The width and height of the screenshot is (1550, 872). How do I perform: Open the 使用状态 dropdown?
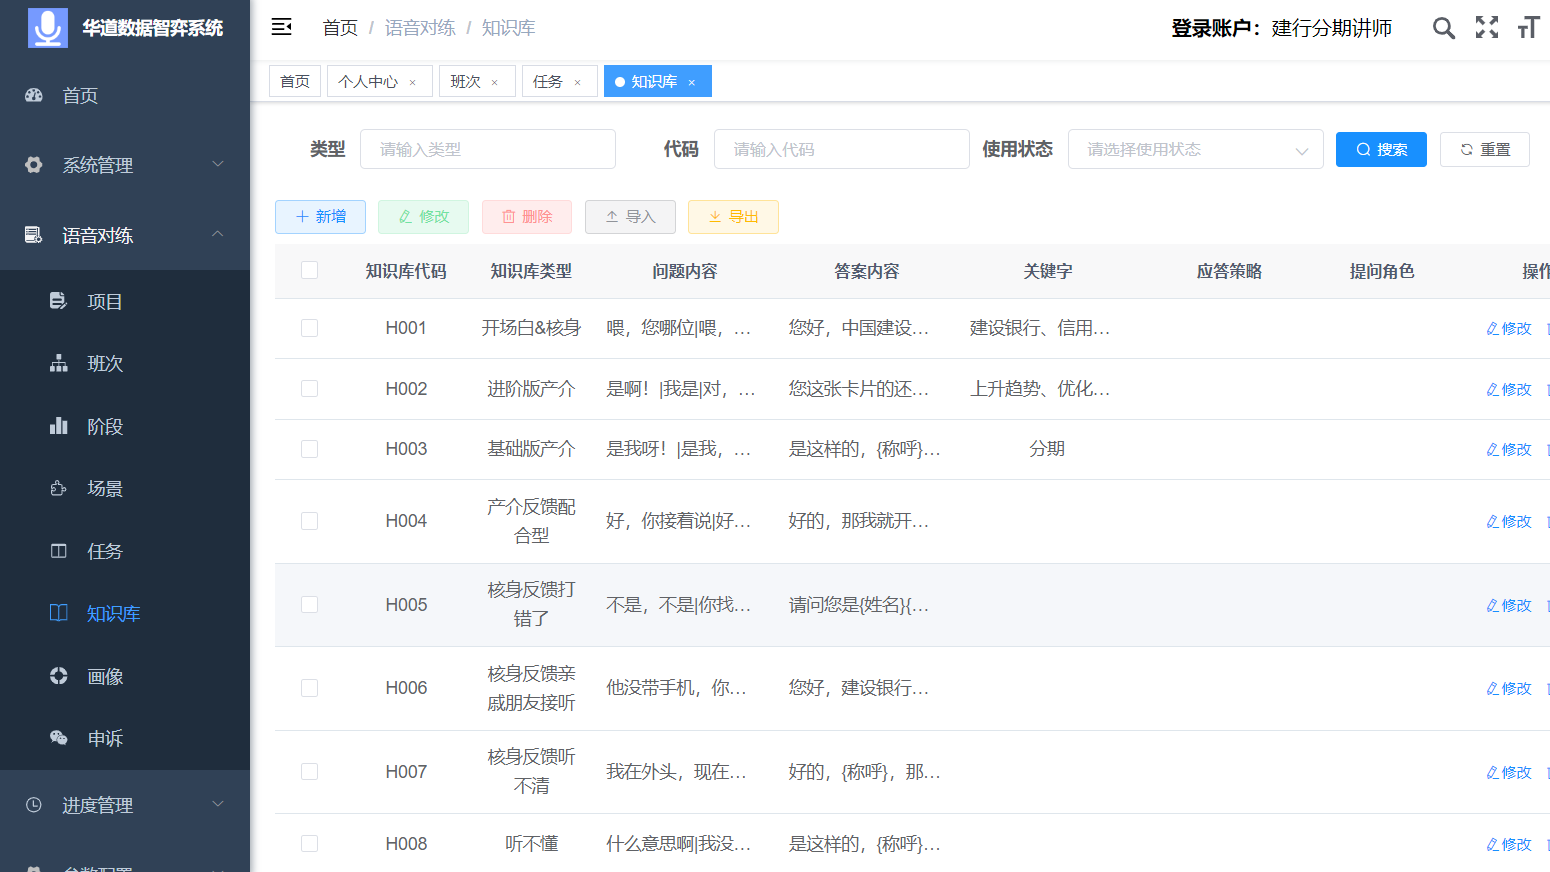tap(1195, 149)
